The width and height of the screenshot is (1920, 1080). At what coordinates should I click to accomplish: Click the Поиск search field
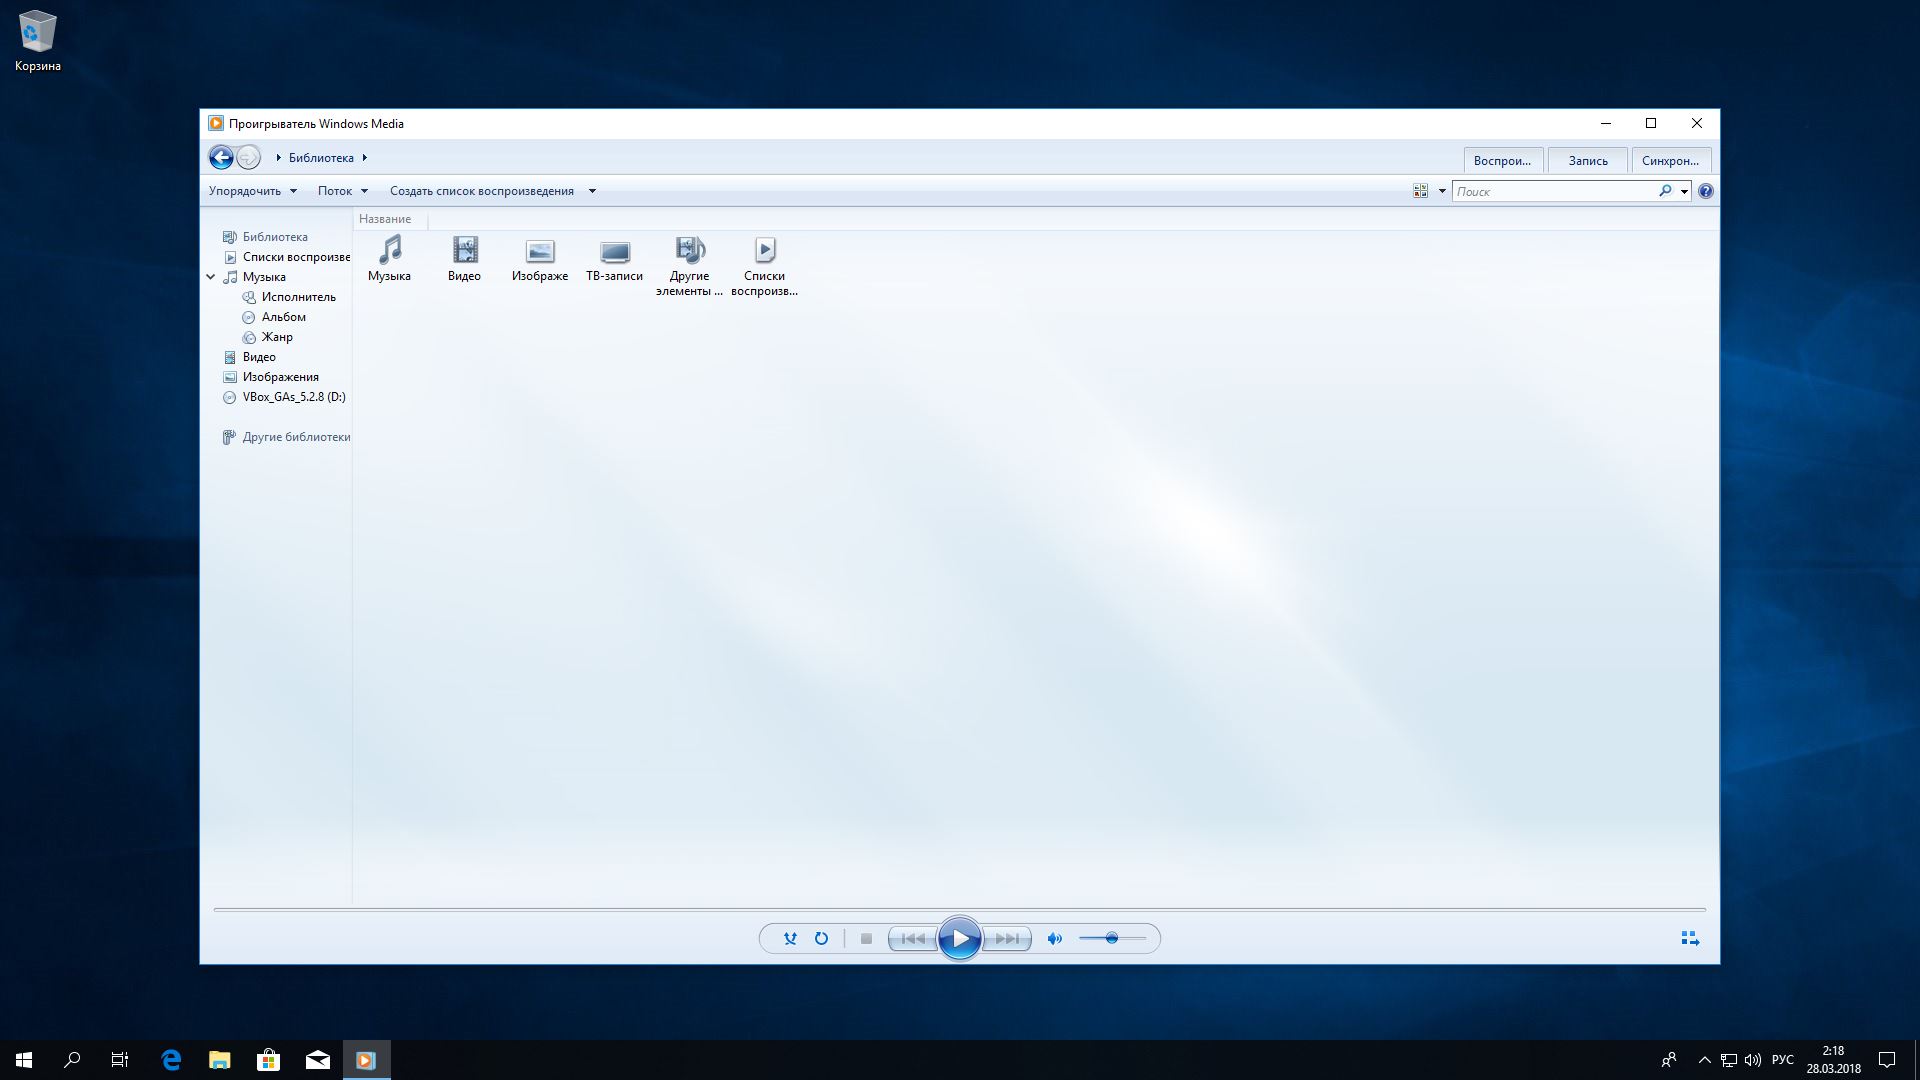click(1553, 191)
